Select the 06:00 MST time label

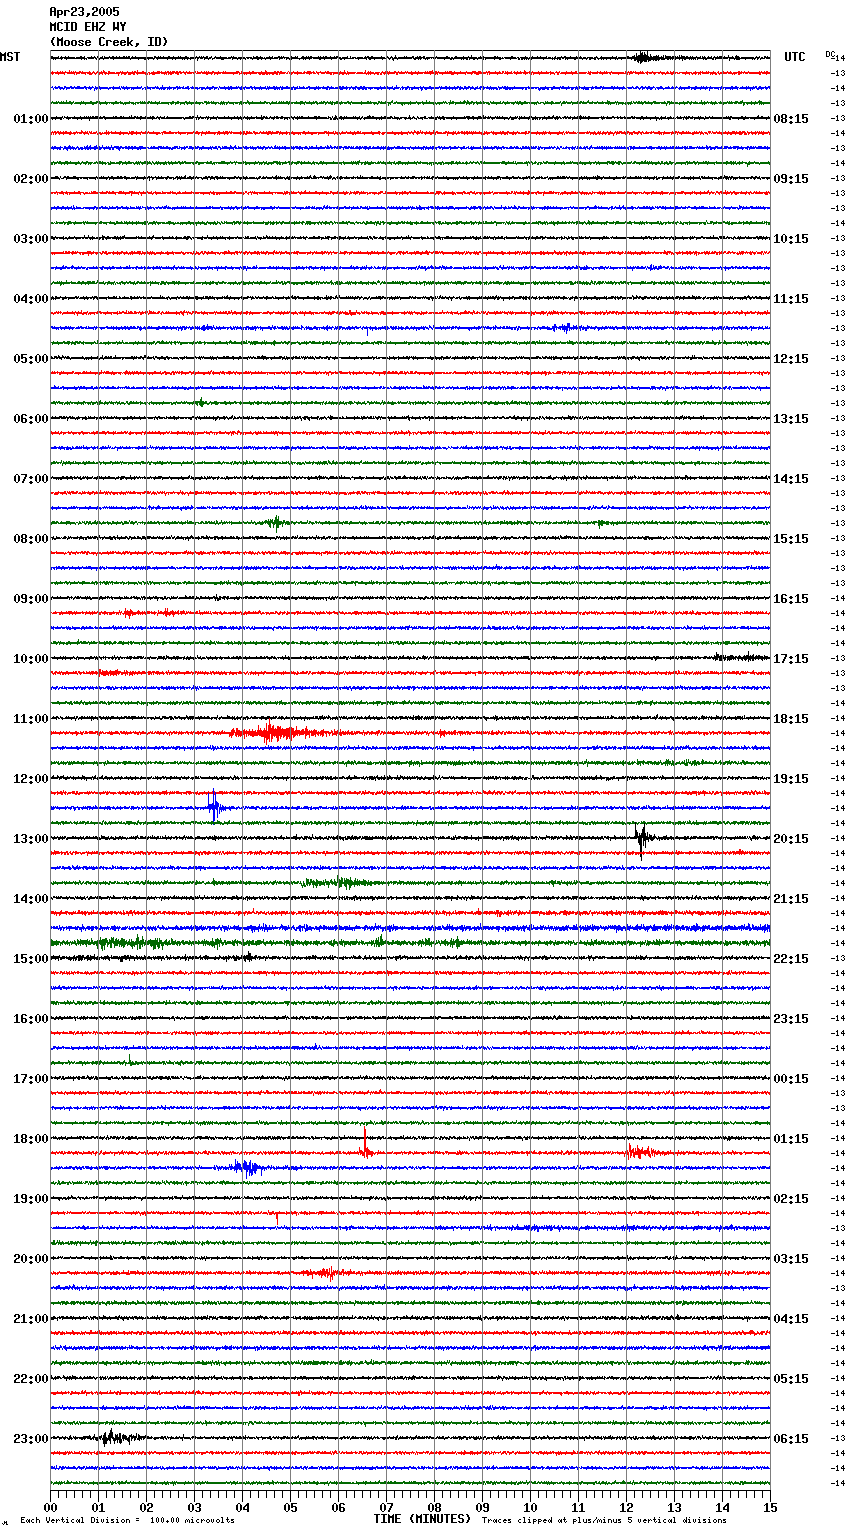coord(31,419)
